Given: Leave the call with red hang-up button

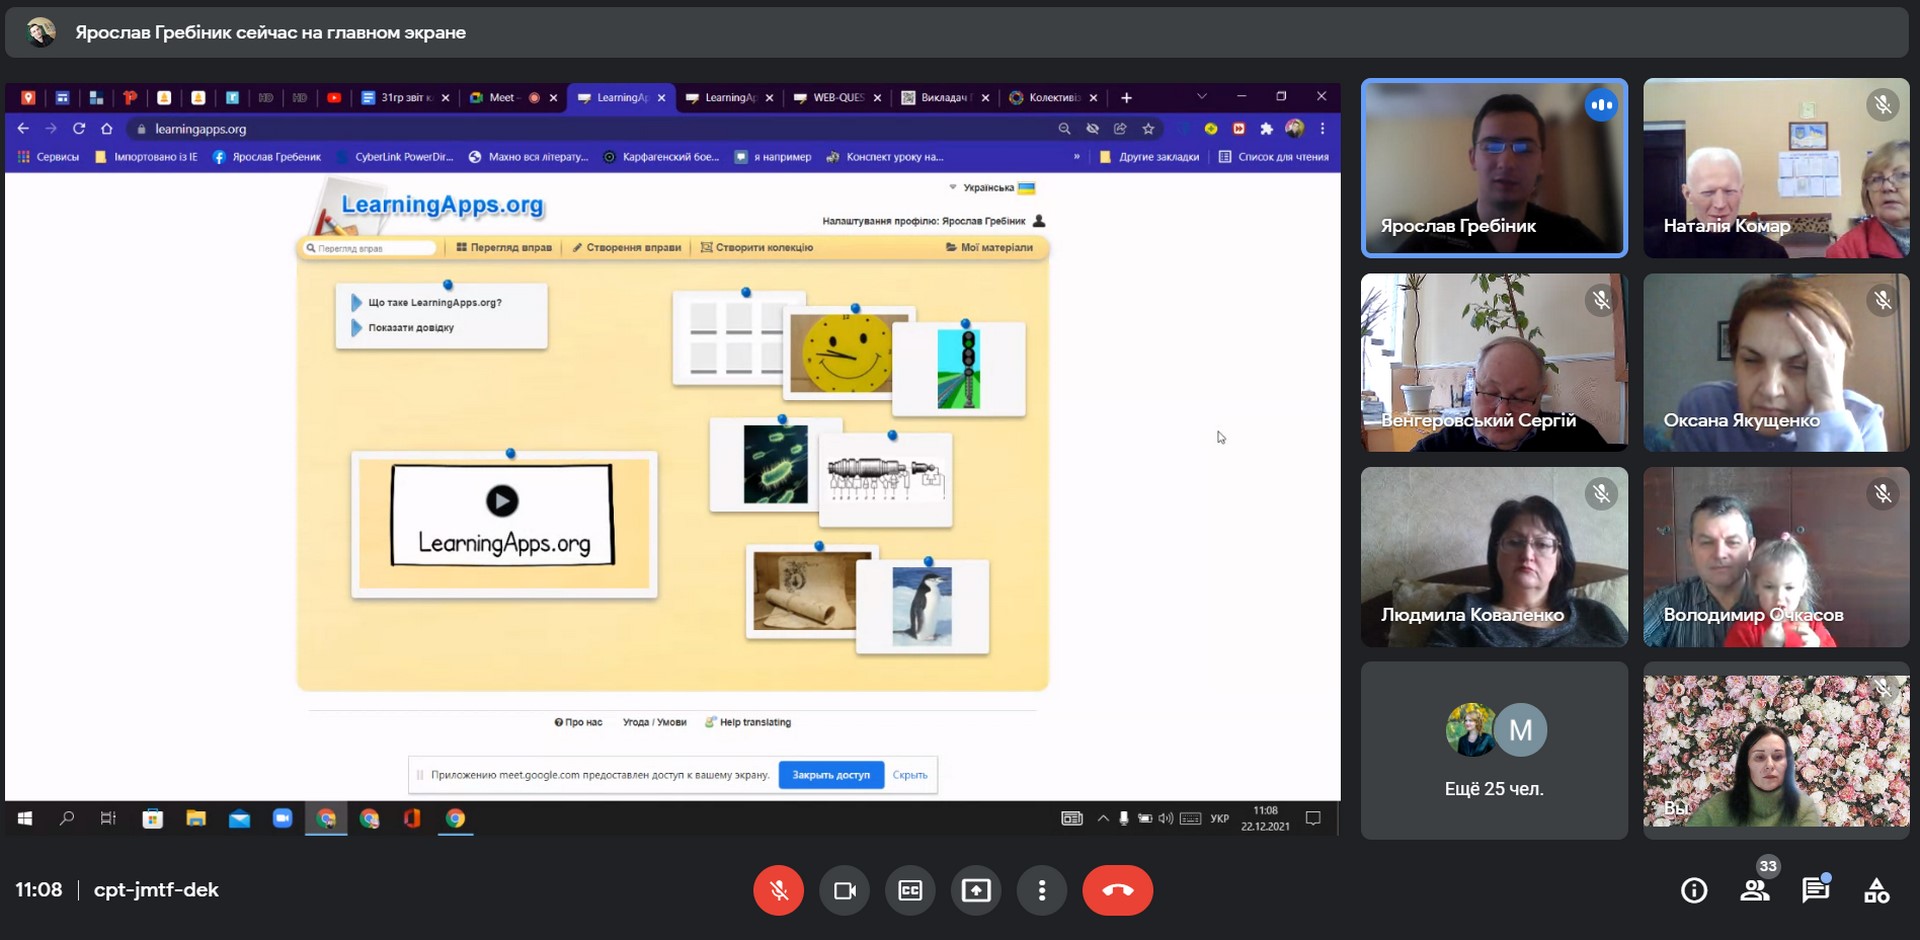Looking at the screenshot, I should point(1117,890).
